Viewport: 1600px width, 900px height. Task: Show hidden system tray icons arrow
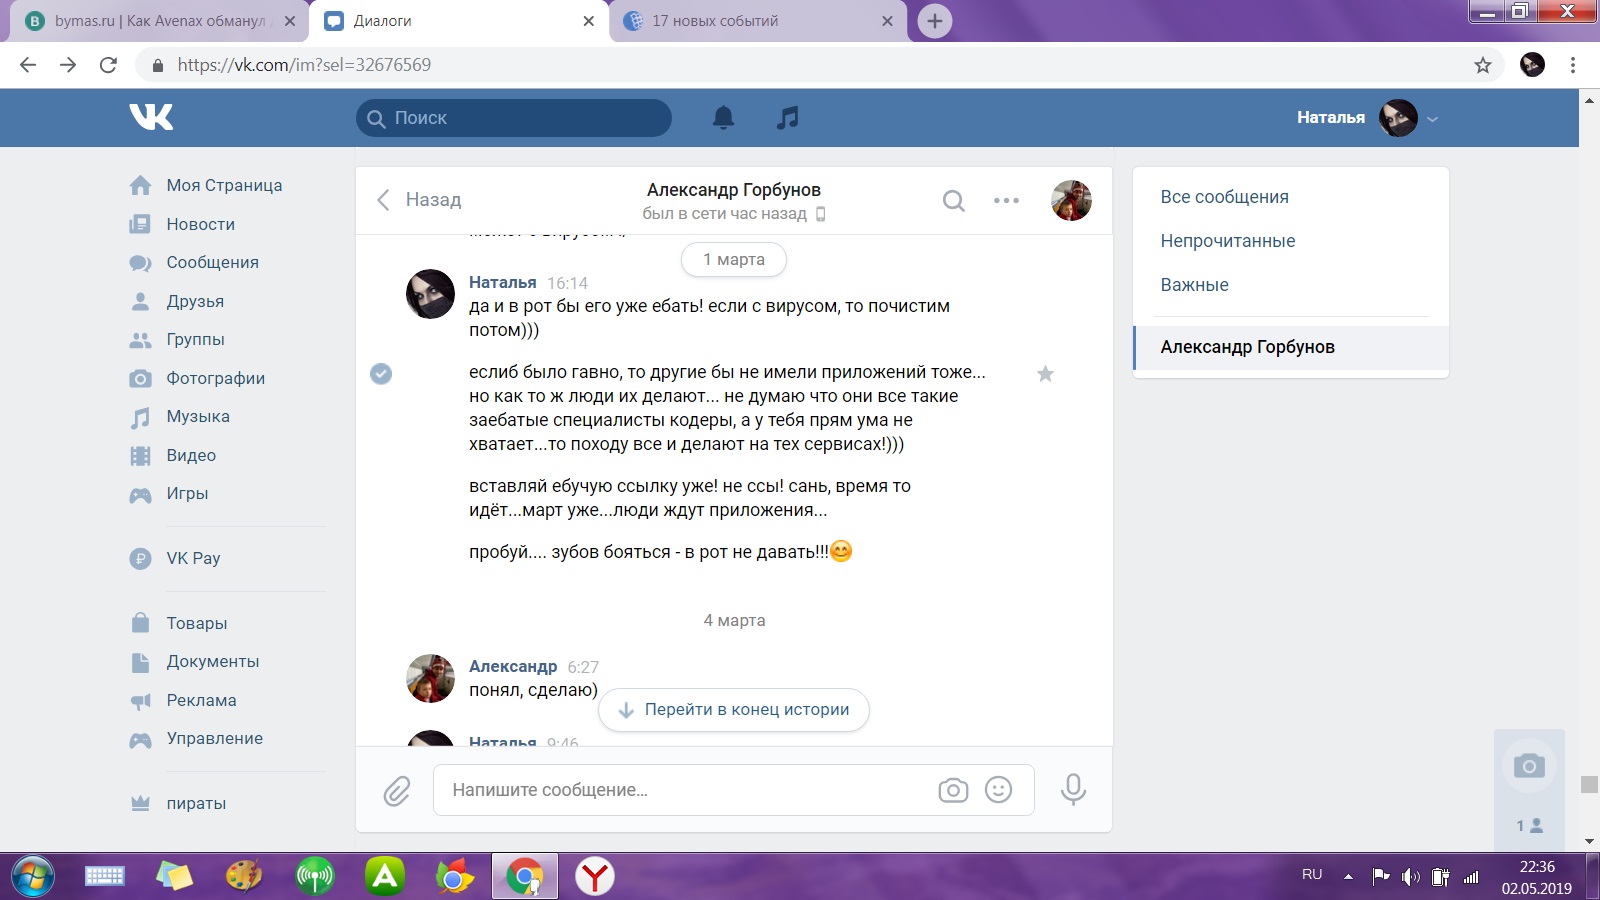click(x=1348, y=876)
